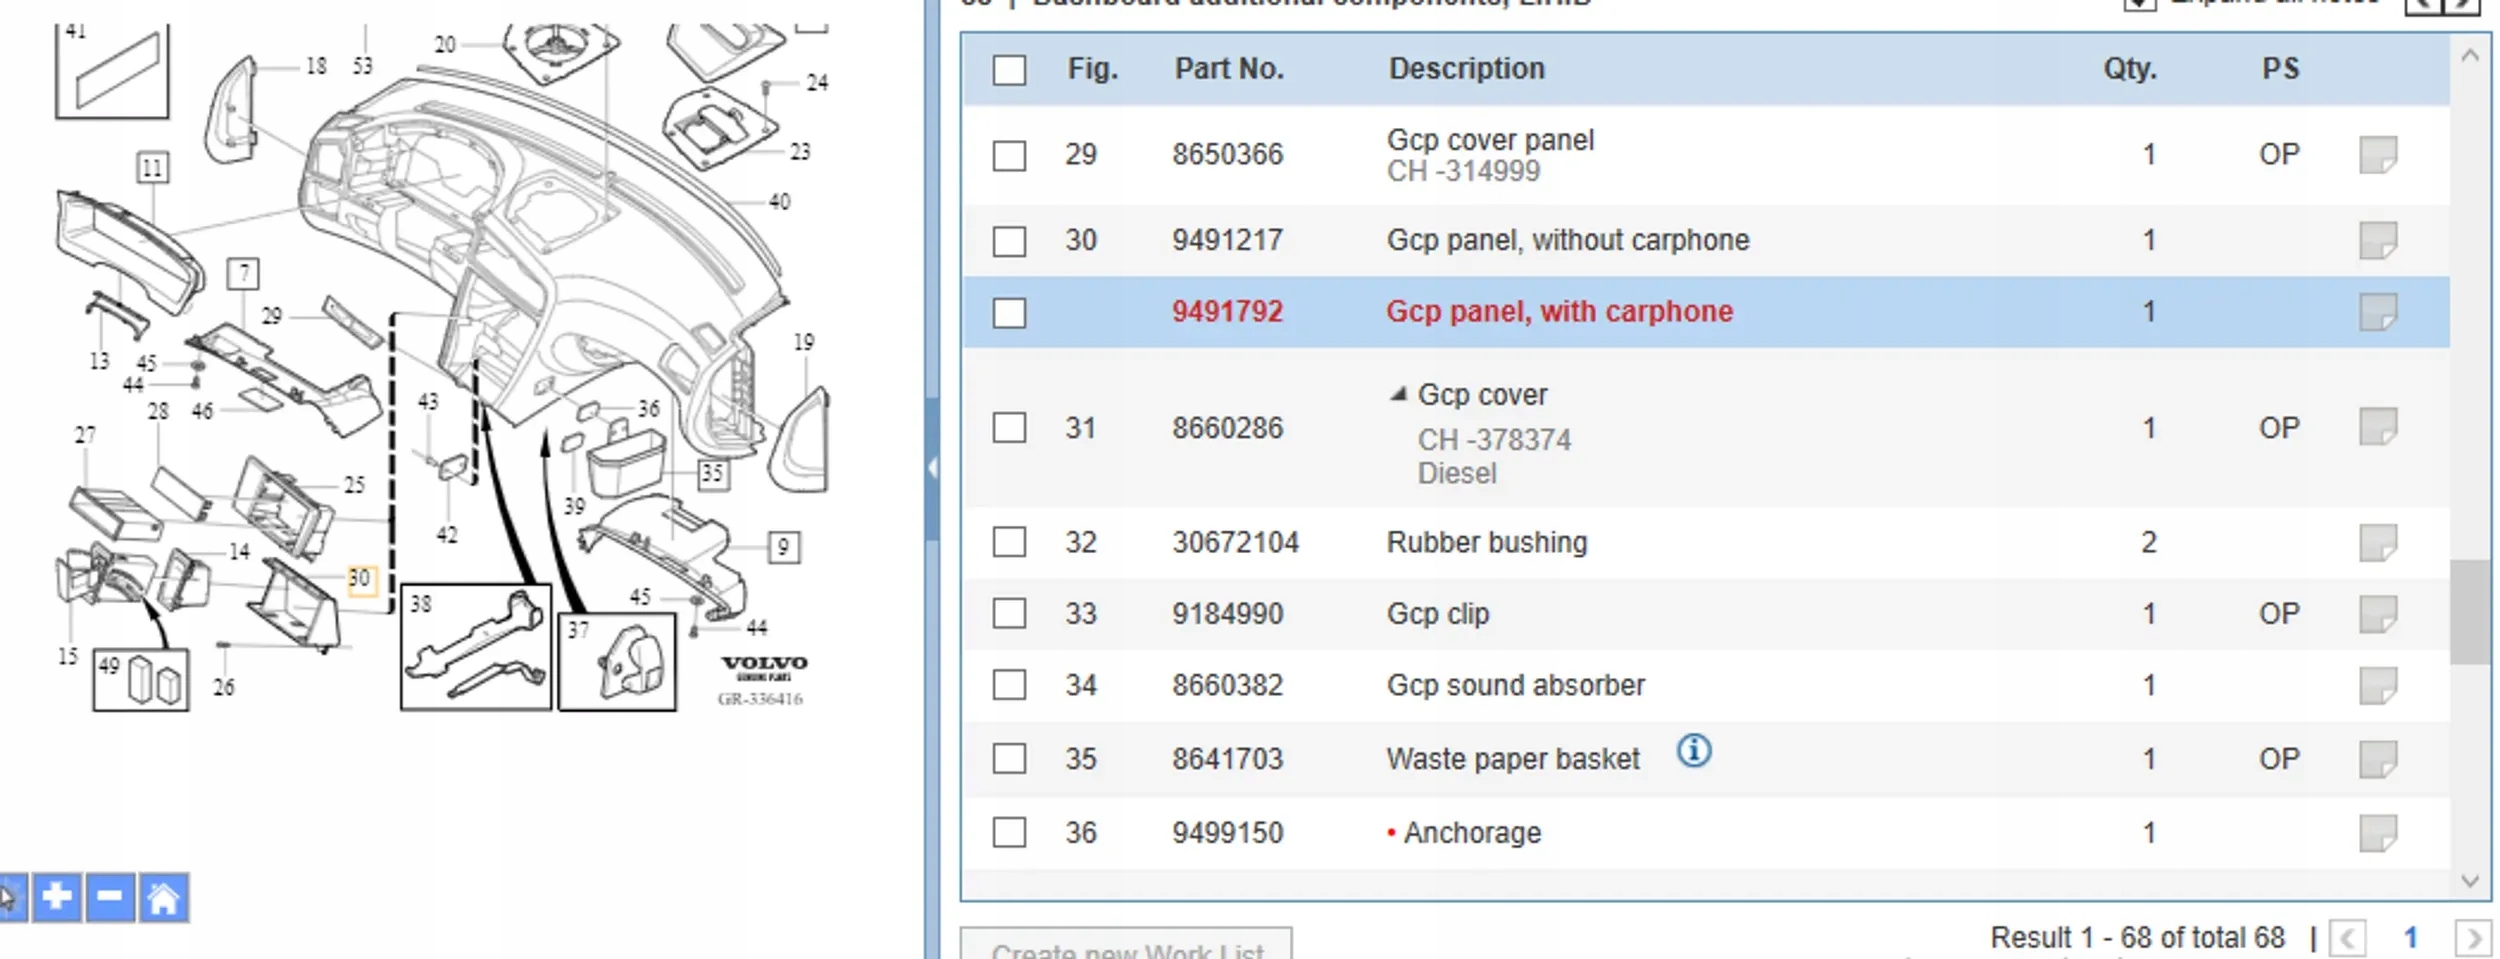Check the box for part 9491217
The image size is (2500, 959).
[x=1009, y=241]
